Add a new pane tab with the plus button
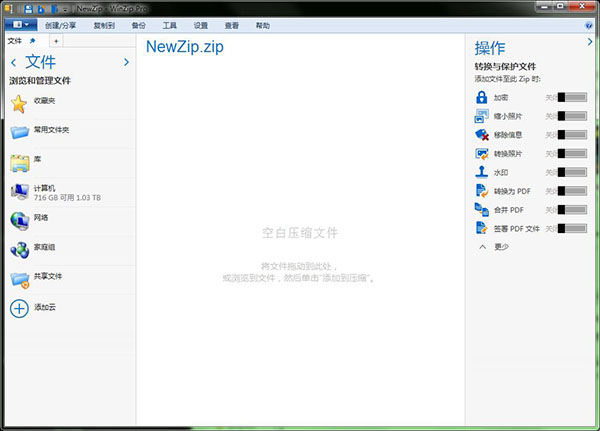 (56, 41)
